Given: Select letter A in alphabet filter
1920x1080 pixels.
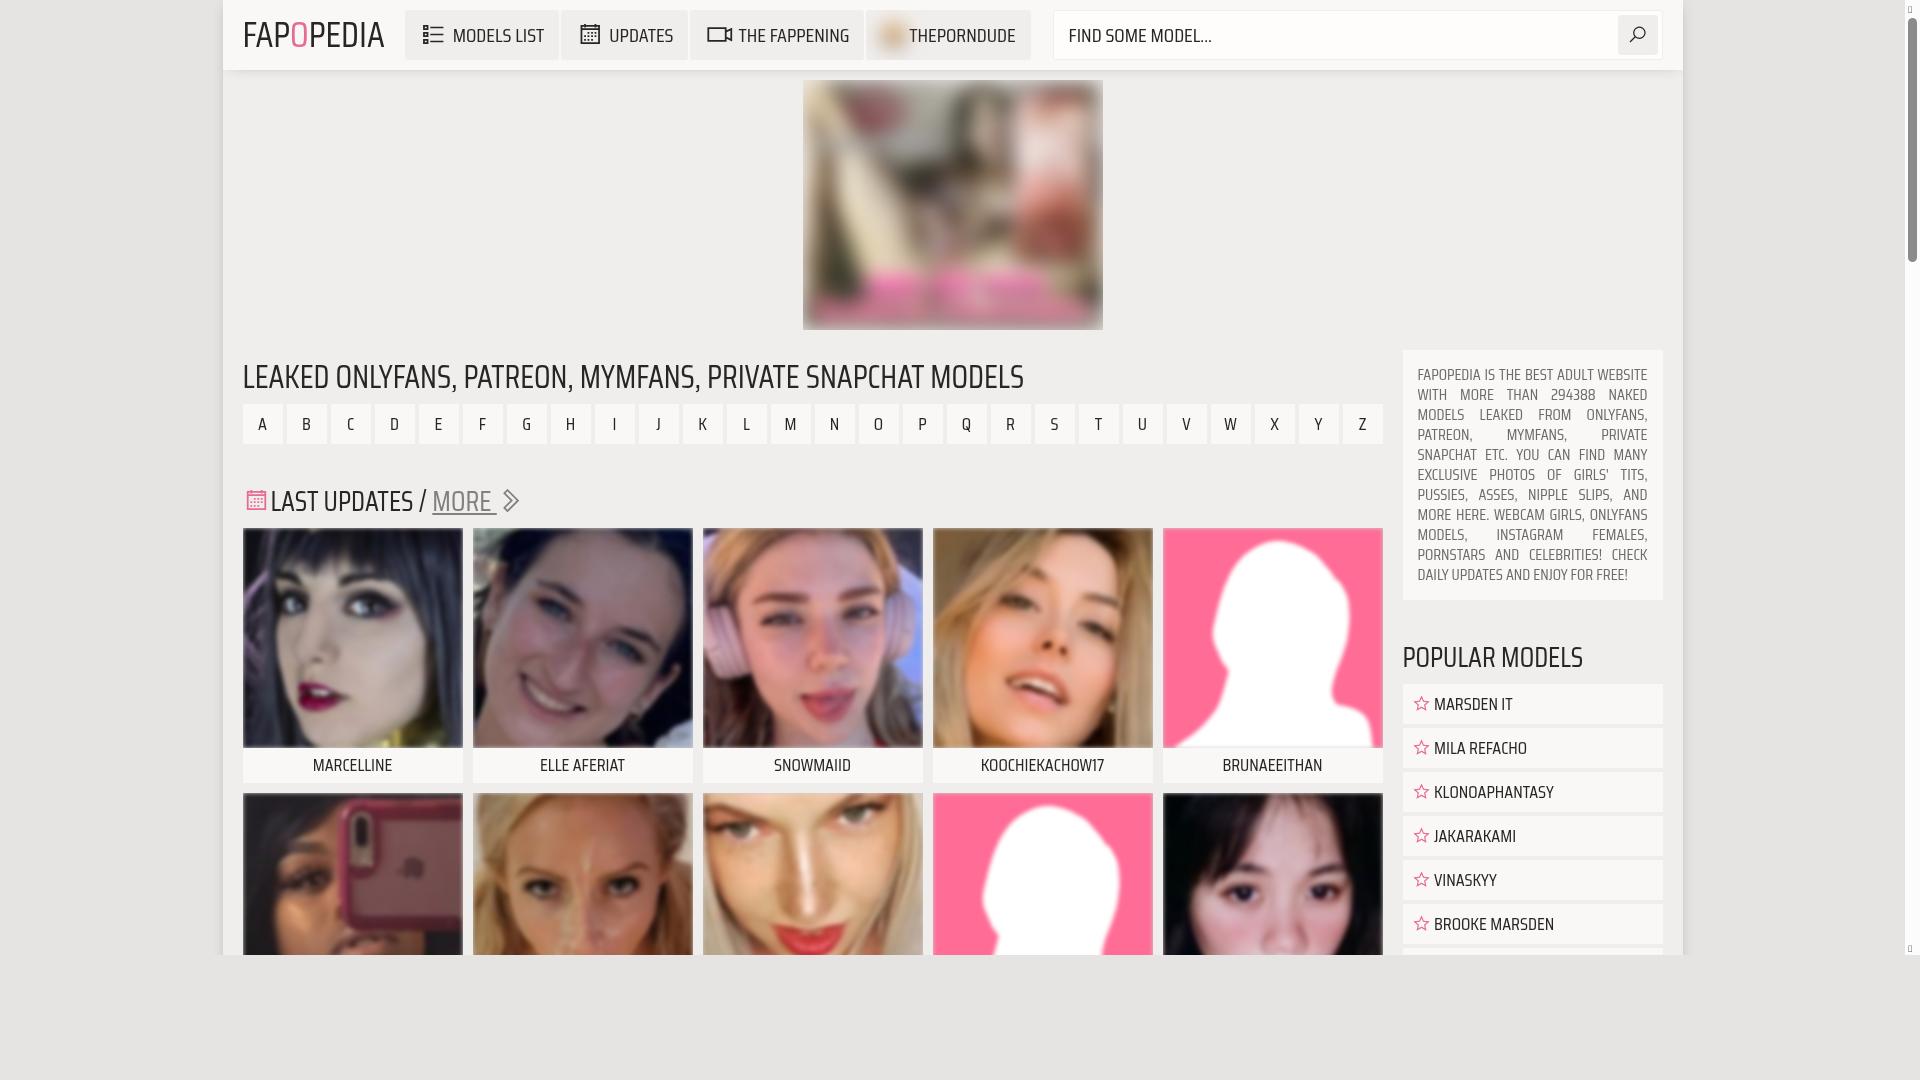Looking at the screenshot, I should [263, 424].
